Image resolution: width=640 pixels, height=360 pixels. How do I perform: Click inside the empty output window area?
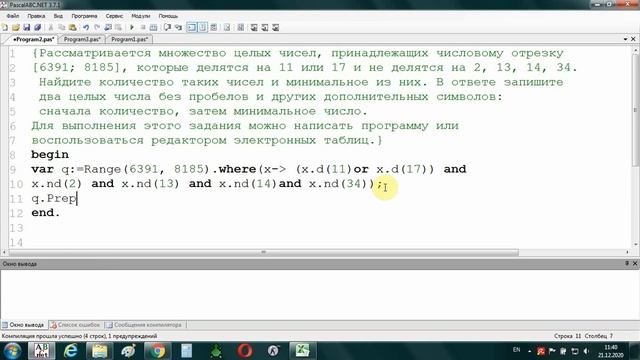click(x=320, y=294)
